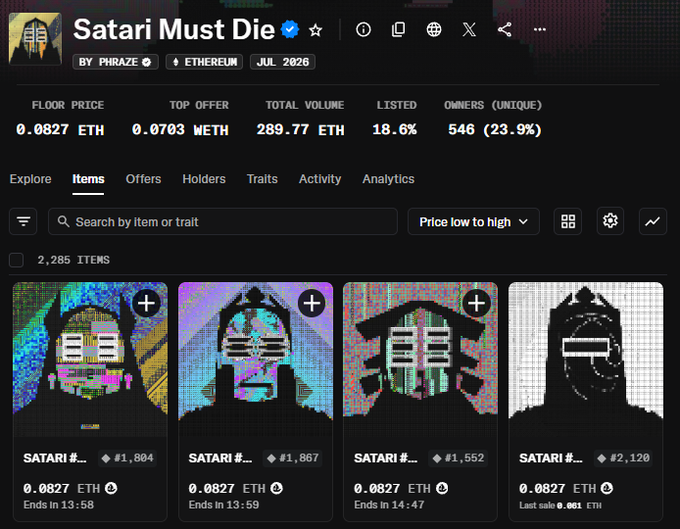Click the ETHEREUM chain badge
Image resolution: width=680 pixels, height=529 pixels.
coord(204,62)
